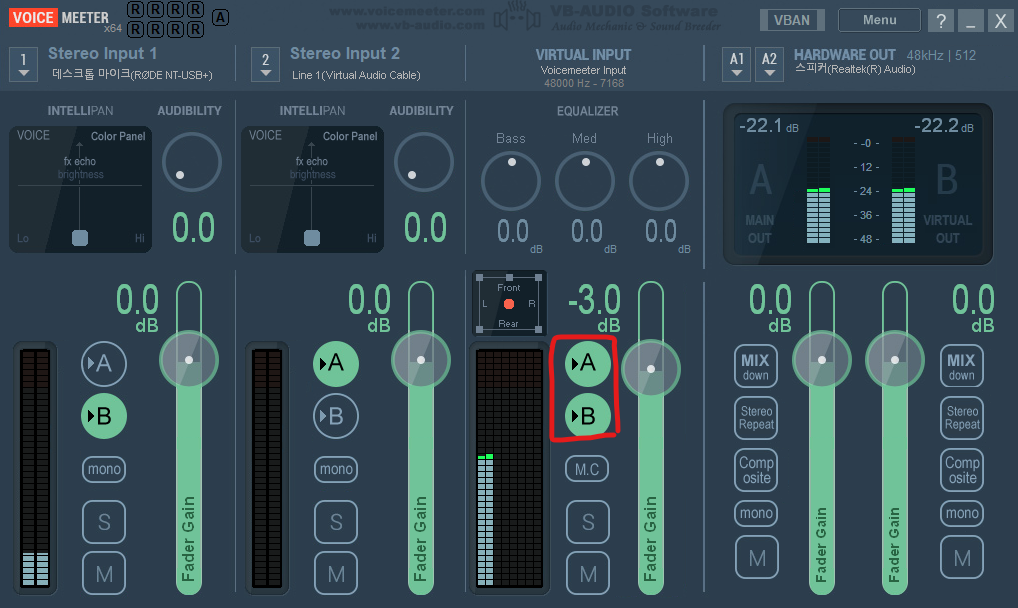Click the bus A 0.0 dB gain value

click(x=771, y=307)
